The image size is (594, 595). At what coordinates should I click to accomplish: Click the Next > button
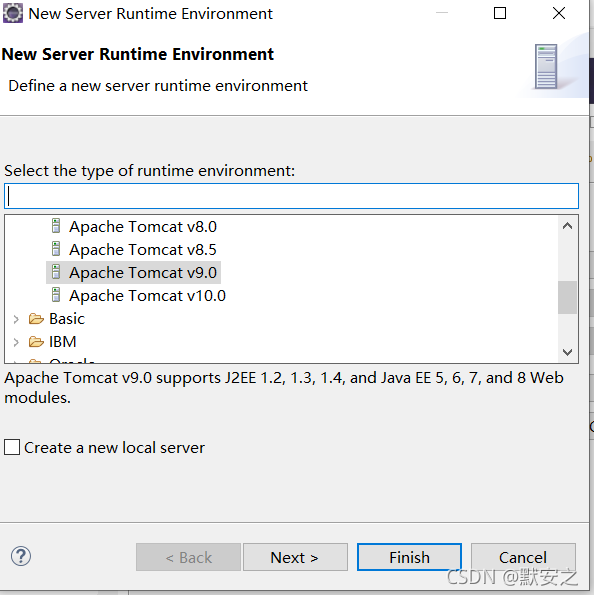click(295, 557)
